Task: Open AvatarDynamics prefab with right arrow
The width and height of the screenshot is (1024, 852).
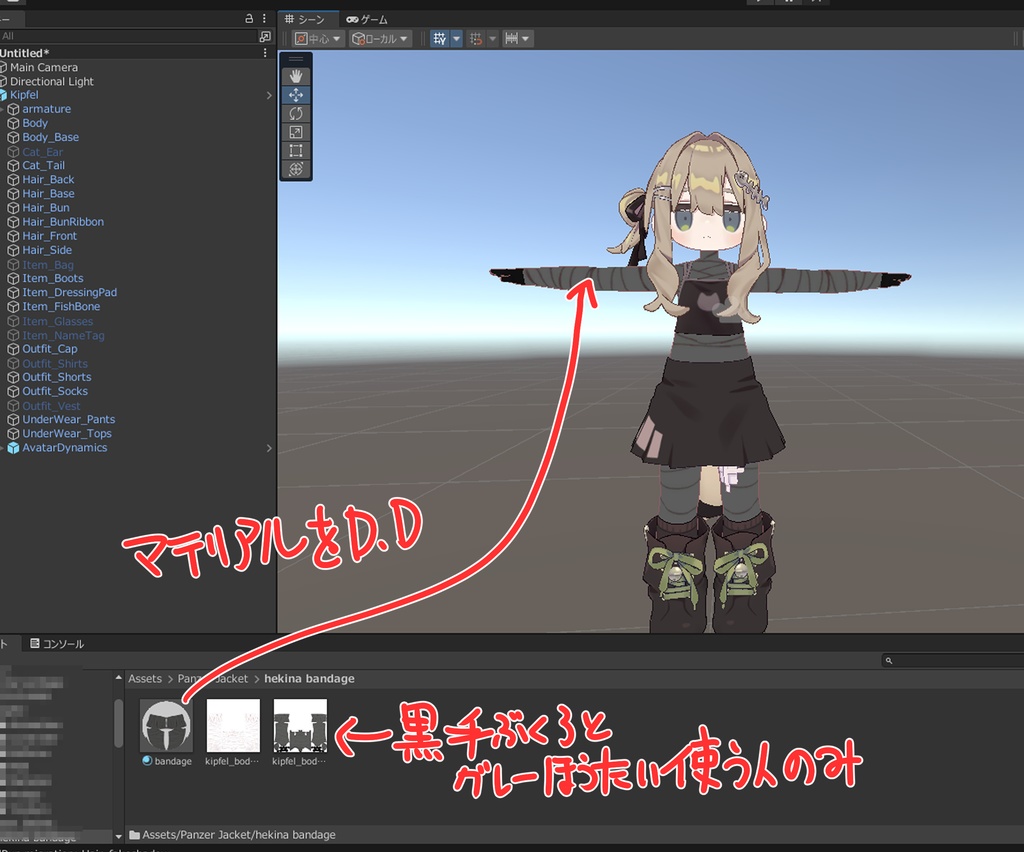Action: click(269, 449)
